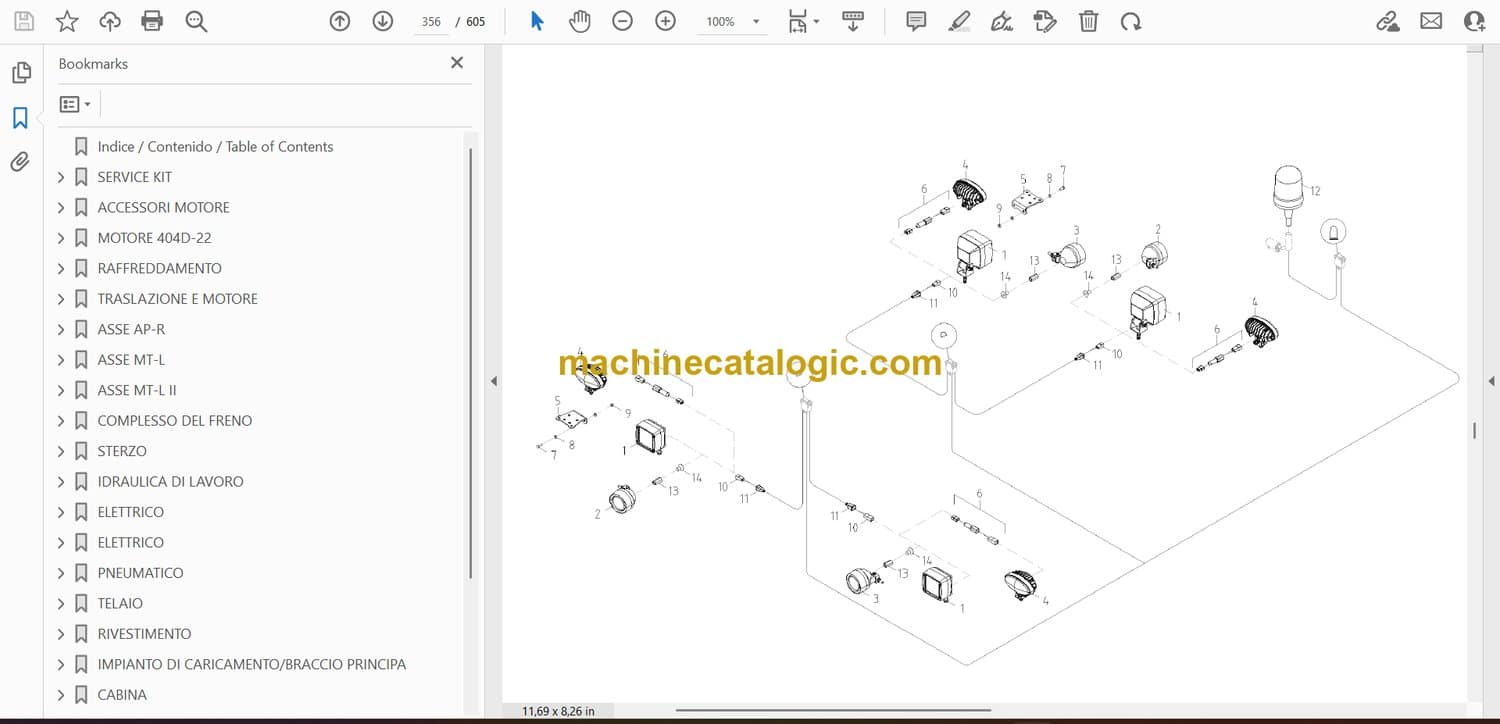The height and width of the screenshot is (724, 1500).
Task: Click the document horizontal scrollbar
Action: [832, 711]
